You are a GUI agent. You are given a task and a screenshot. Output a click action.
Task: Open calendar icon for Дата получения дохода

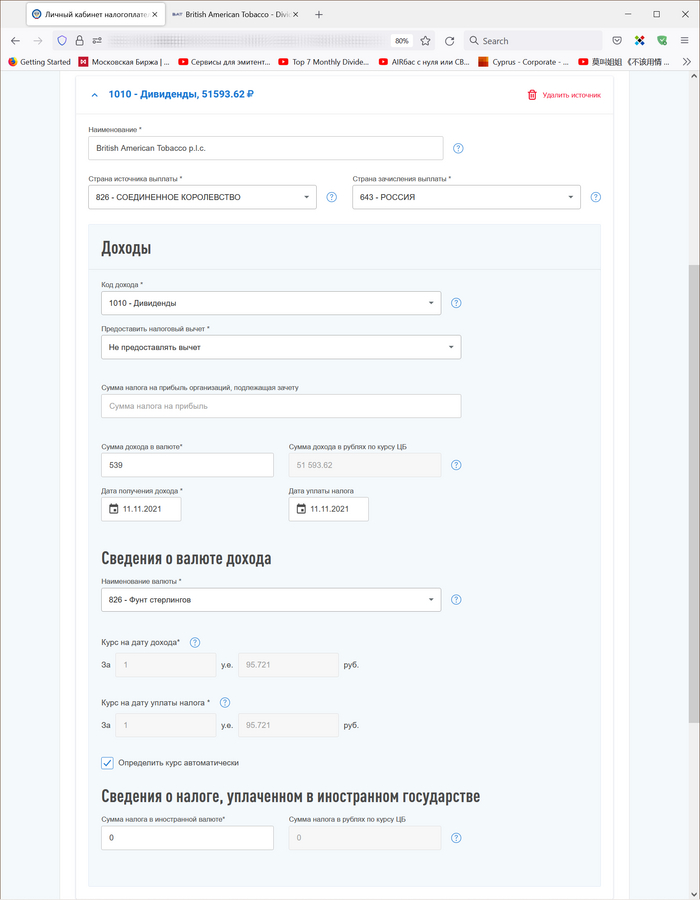pos(113,509)
